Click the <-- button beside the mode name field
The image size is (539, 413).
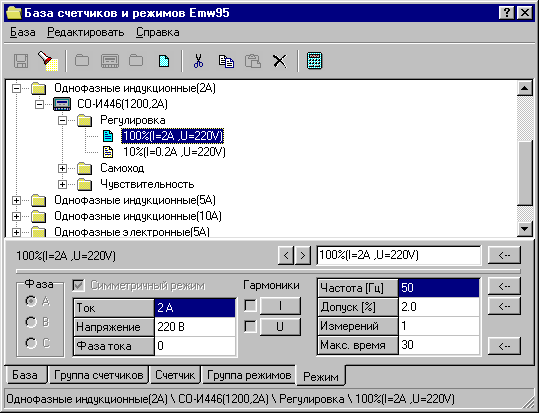[504, 255]
